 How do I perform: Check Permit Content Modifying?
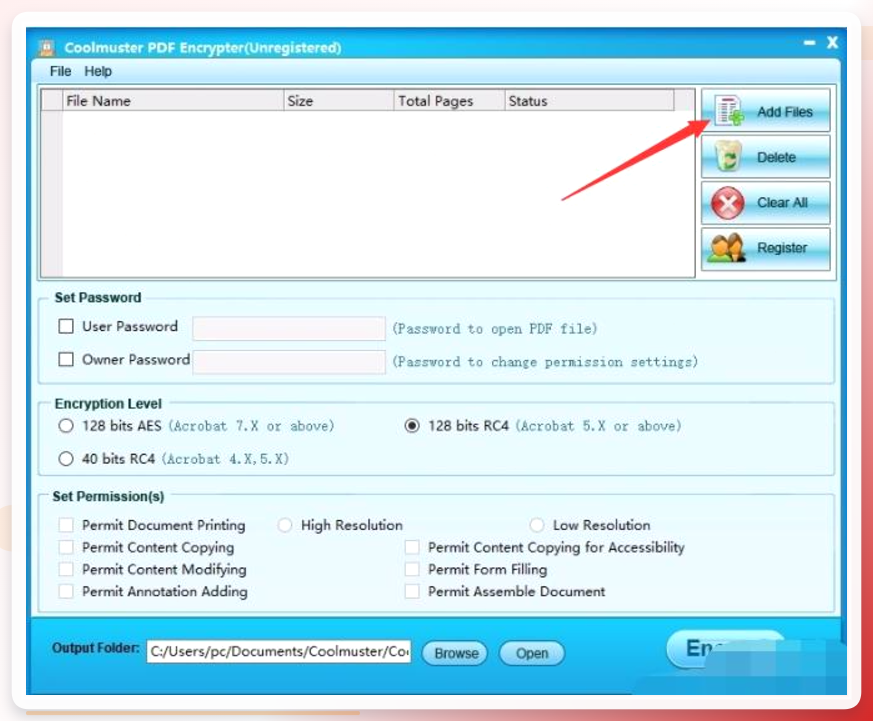pos(66,569)
